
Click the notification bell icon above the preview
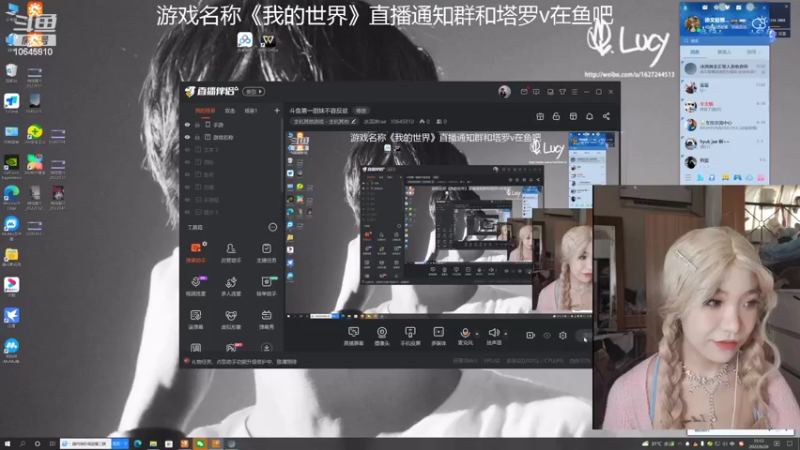pyautogui.click(x=589, y=116)
